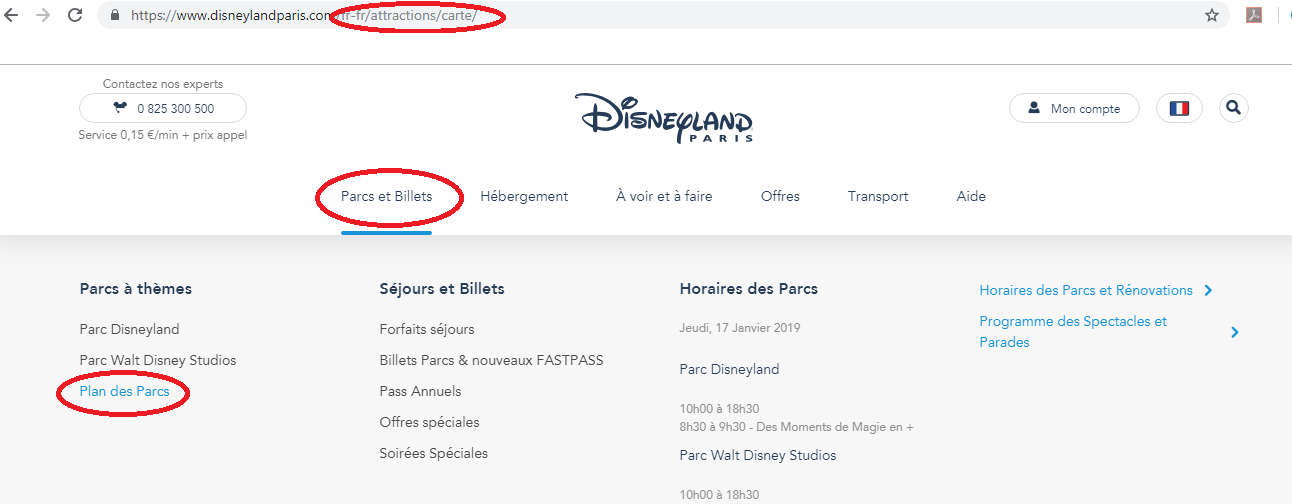Open Soirées Spéciales link
Image resolution: width=1292 pixels, height=504 pixels.
pyautogui.click(x=434, y=453)
